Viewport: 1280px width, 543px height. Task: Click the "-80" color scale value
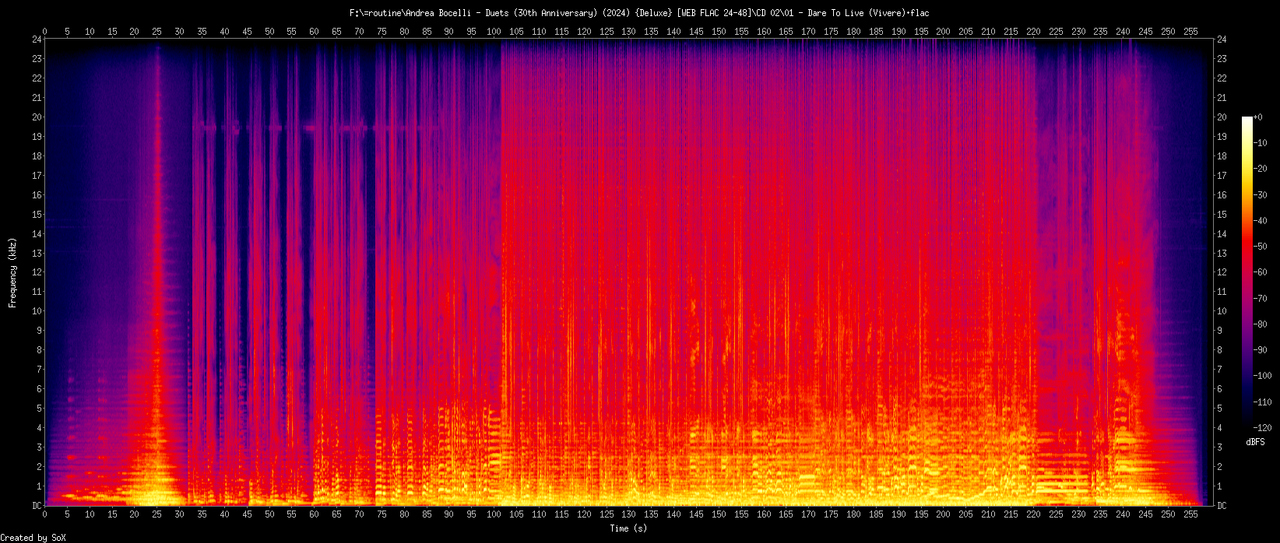pos(1262,325)
